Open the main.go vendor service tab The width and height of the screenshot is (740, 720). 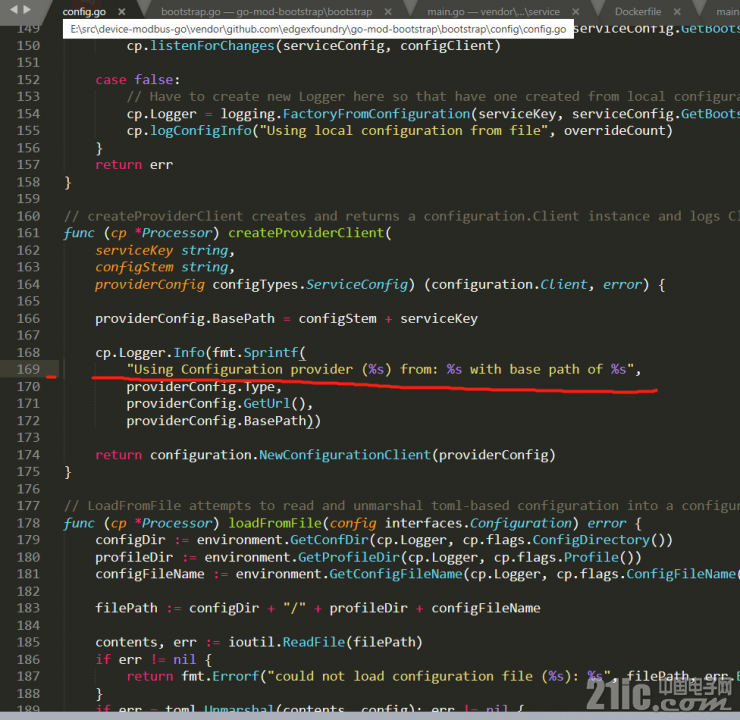tap(493, 12)
